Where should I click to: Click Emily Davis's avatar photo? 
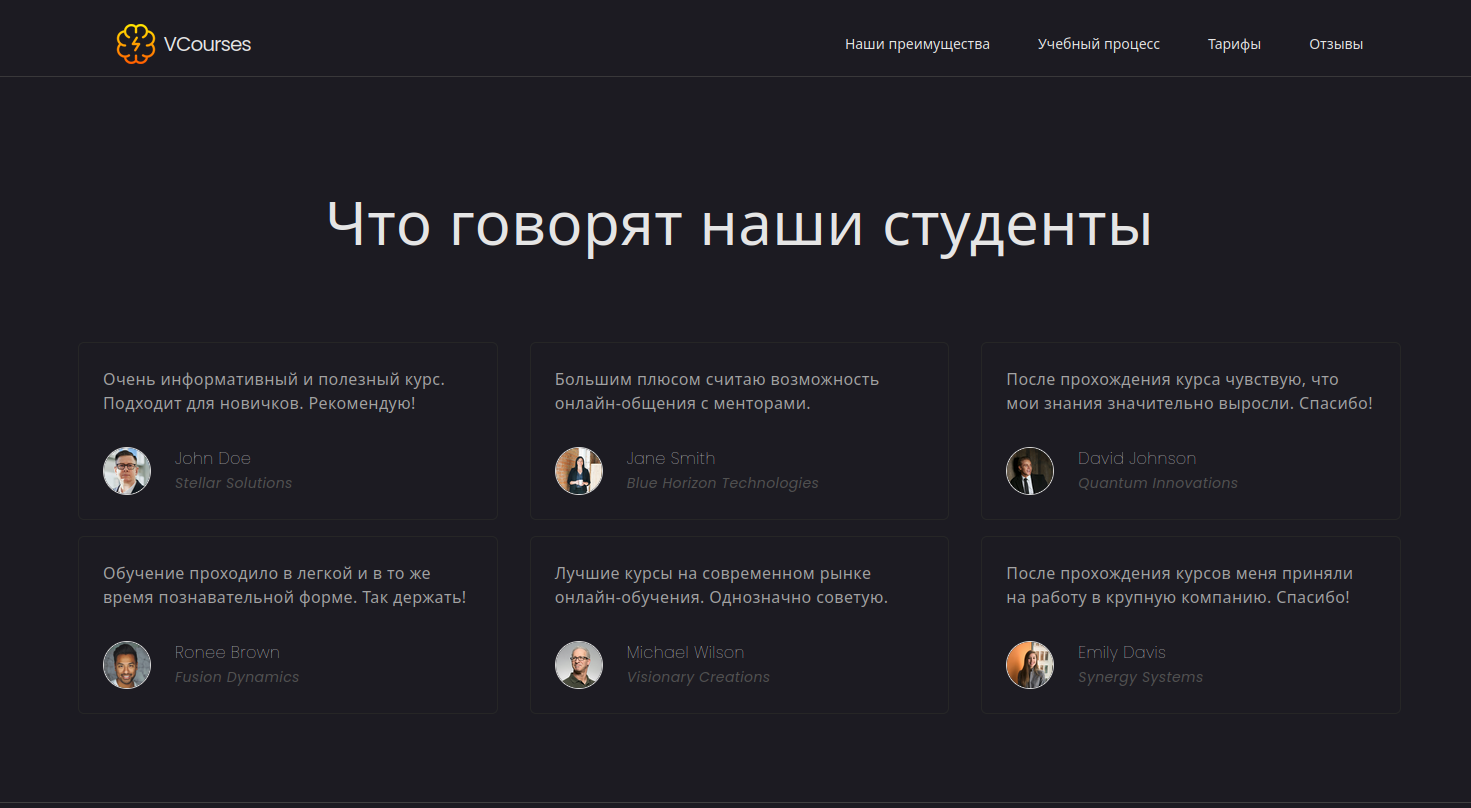point(1030,665)
